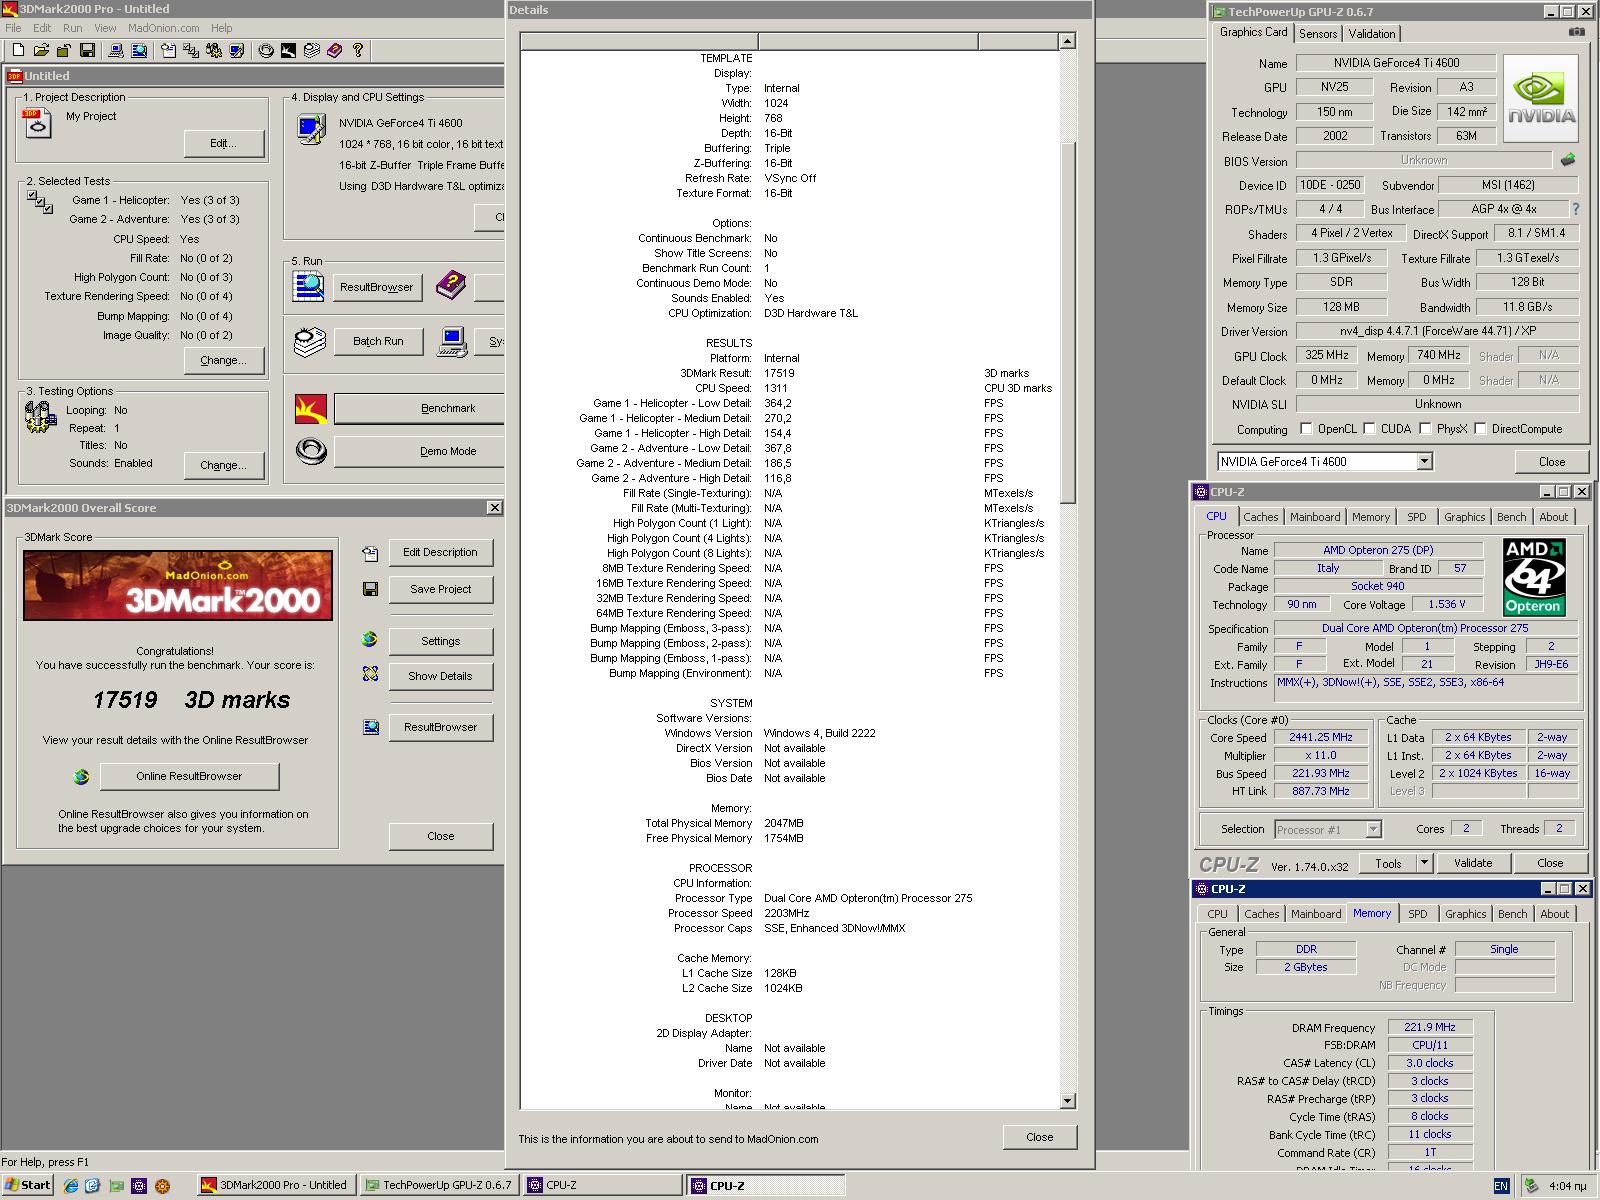Expand the CPU-Z Tools dropdown arrow
The width and height of the screenshot is (1600, 1200).
pyautogui.click(x=1424, y=863)
